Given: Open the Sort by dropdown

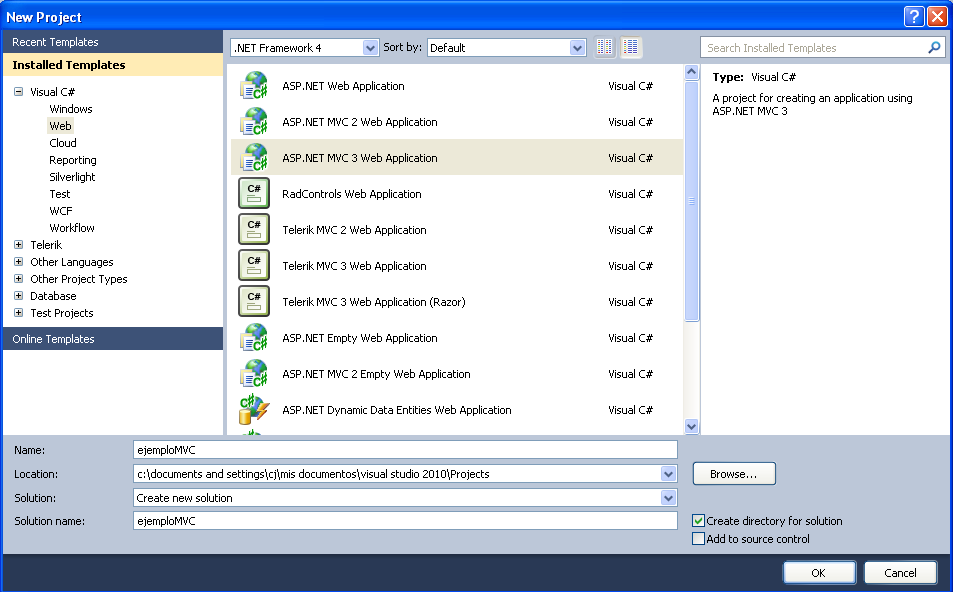Looking at the screenshot, I should click(x=578, y=46).
